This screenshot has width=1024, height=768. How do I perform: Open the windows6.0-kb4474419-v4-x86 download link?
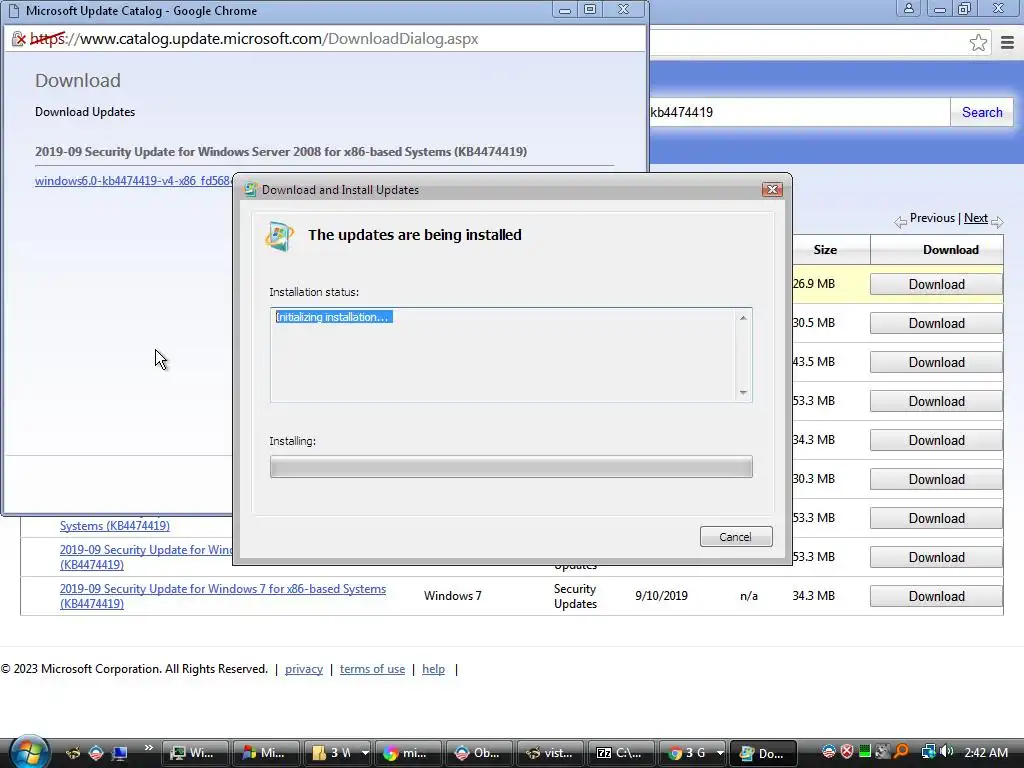click(133, 181)
